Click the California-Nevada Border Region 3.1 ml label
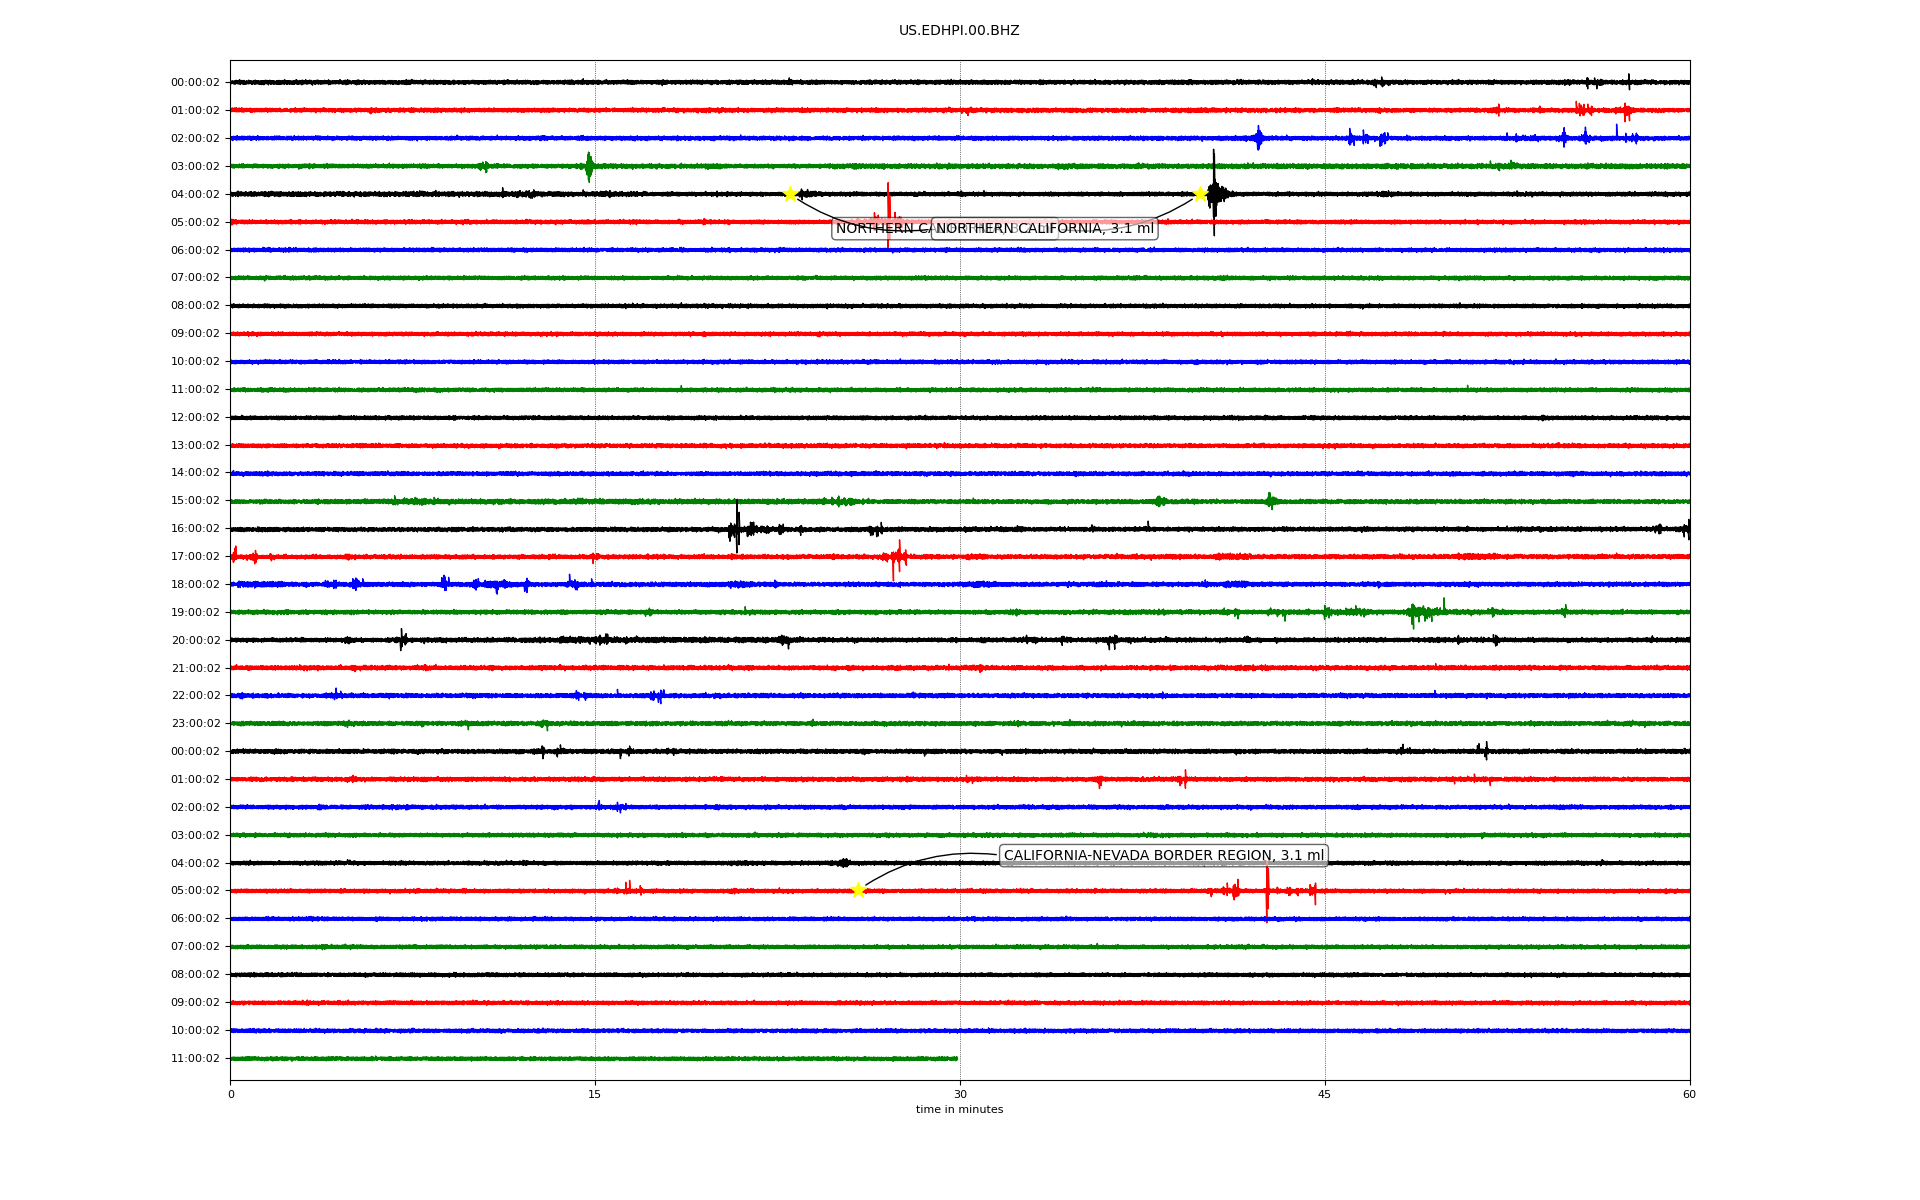This screenshot has width=1920, height=1200. (1163, 855)
